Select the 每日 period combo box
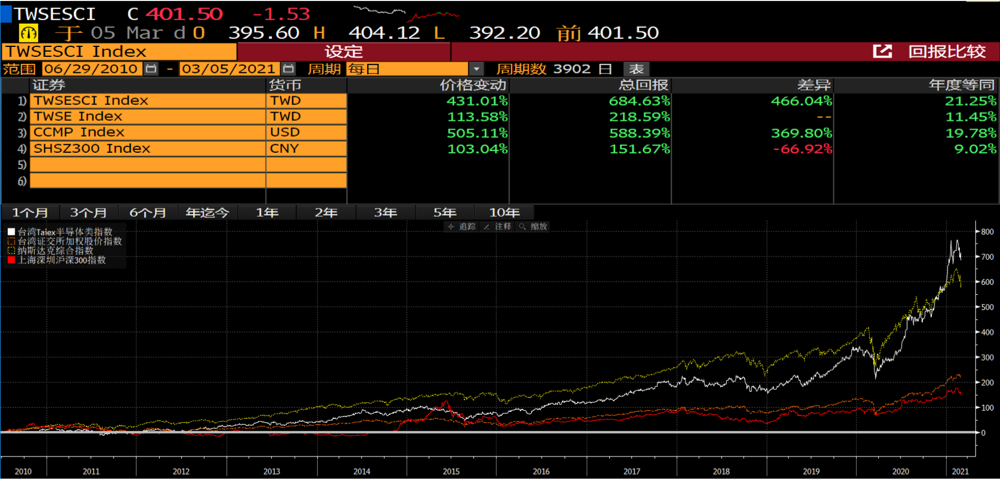The image size is (1000, 479). point(408,69)
